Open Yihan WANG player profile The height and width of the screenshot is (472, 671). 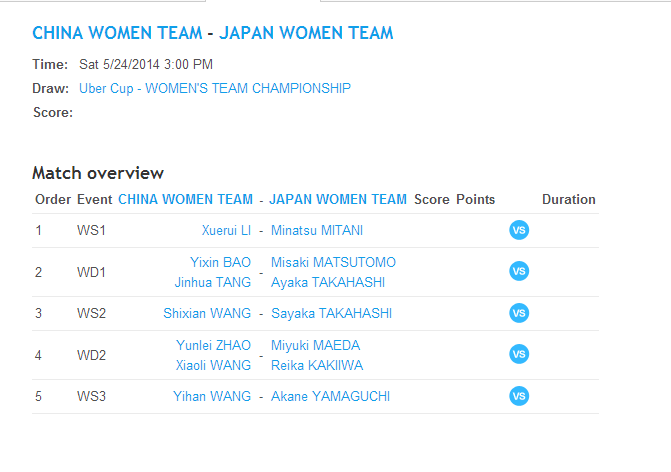point(212,396)
